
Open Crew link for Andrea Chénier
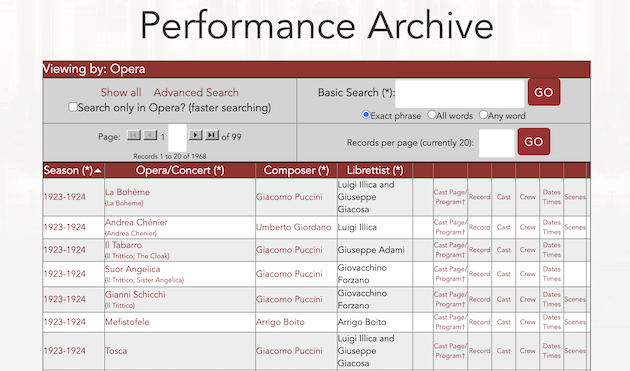pyautogui.click(x=528, y=227)
